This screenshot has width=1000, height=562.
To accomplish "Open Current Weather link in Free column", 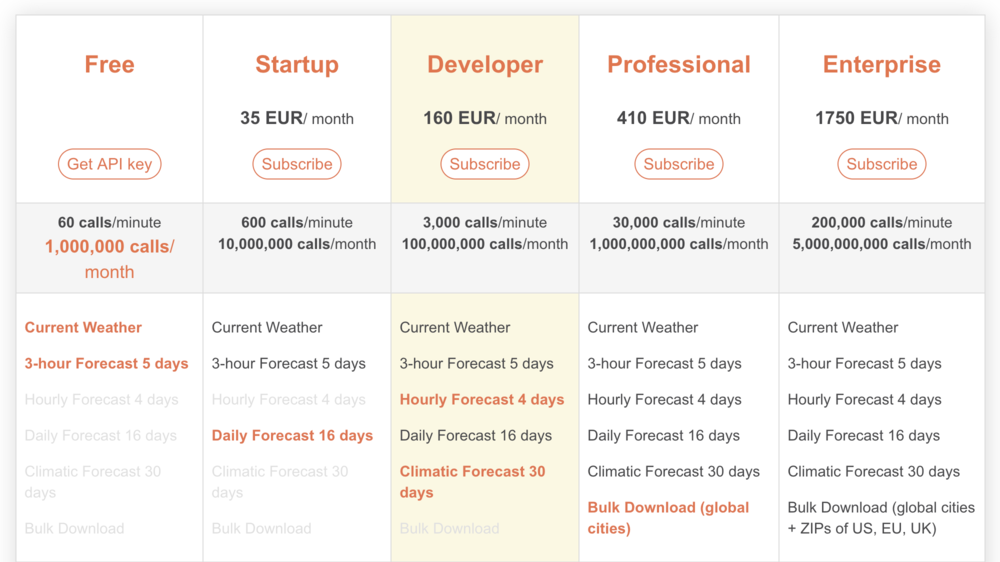I will point(83,327).
